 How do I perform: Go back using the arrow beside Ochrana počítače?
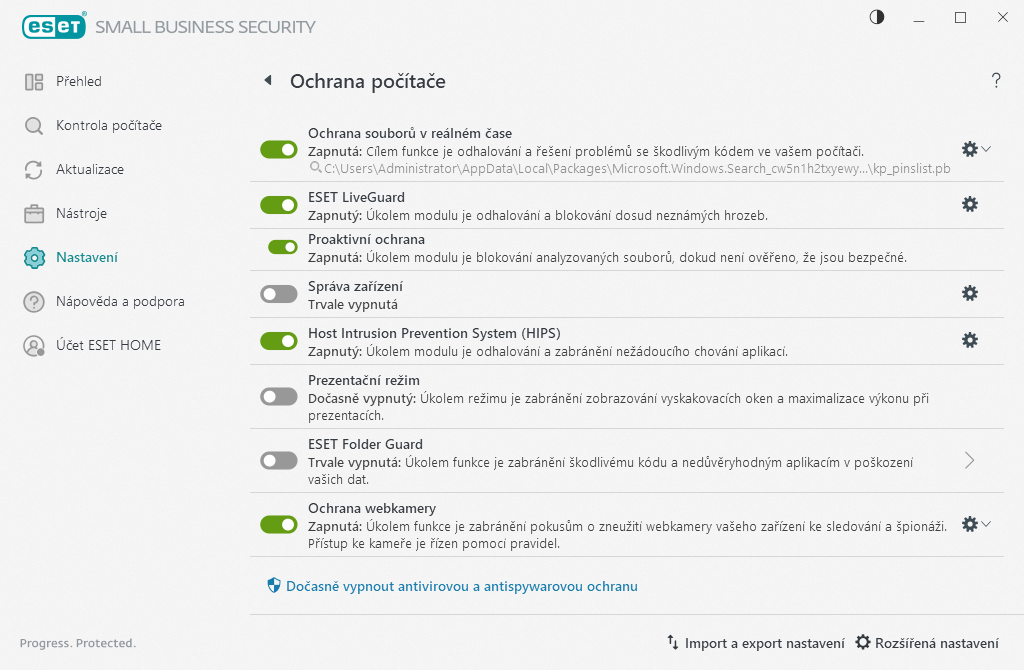click(x=267, y=81)
